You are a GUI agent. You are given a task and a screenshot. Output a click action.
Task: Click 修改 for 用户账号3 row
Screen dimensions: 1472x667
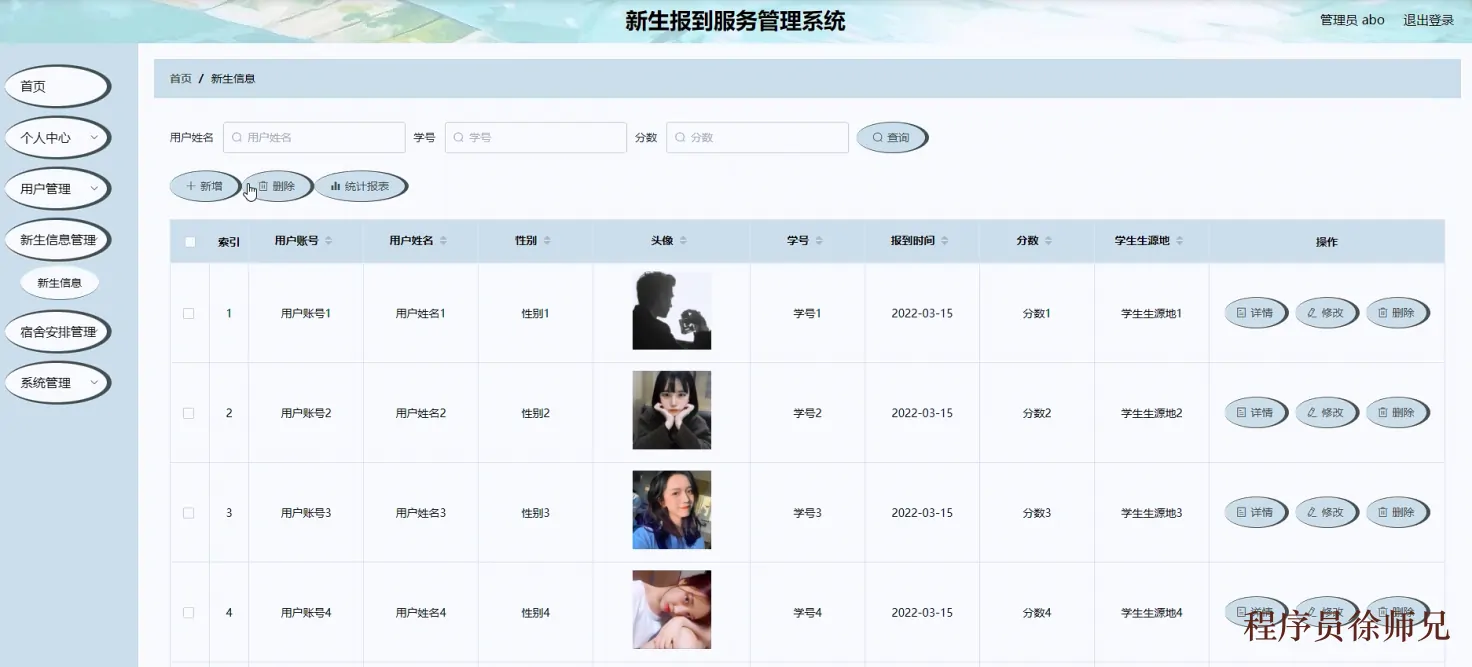tap(1327, 513)
